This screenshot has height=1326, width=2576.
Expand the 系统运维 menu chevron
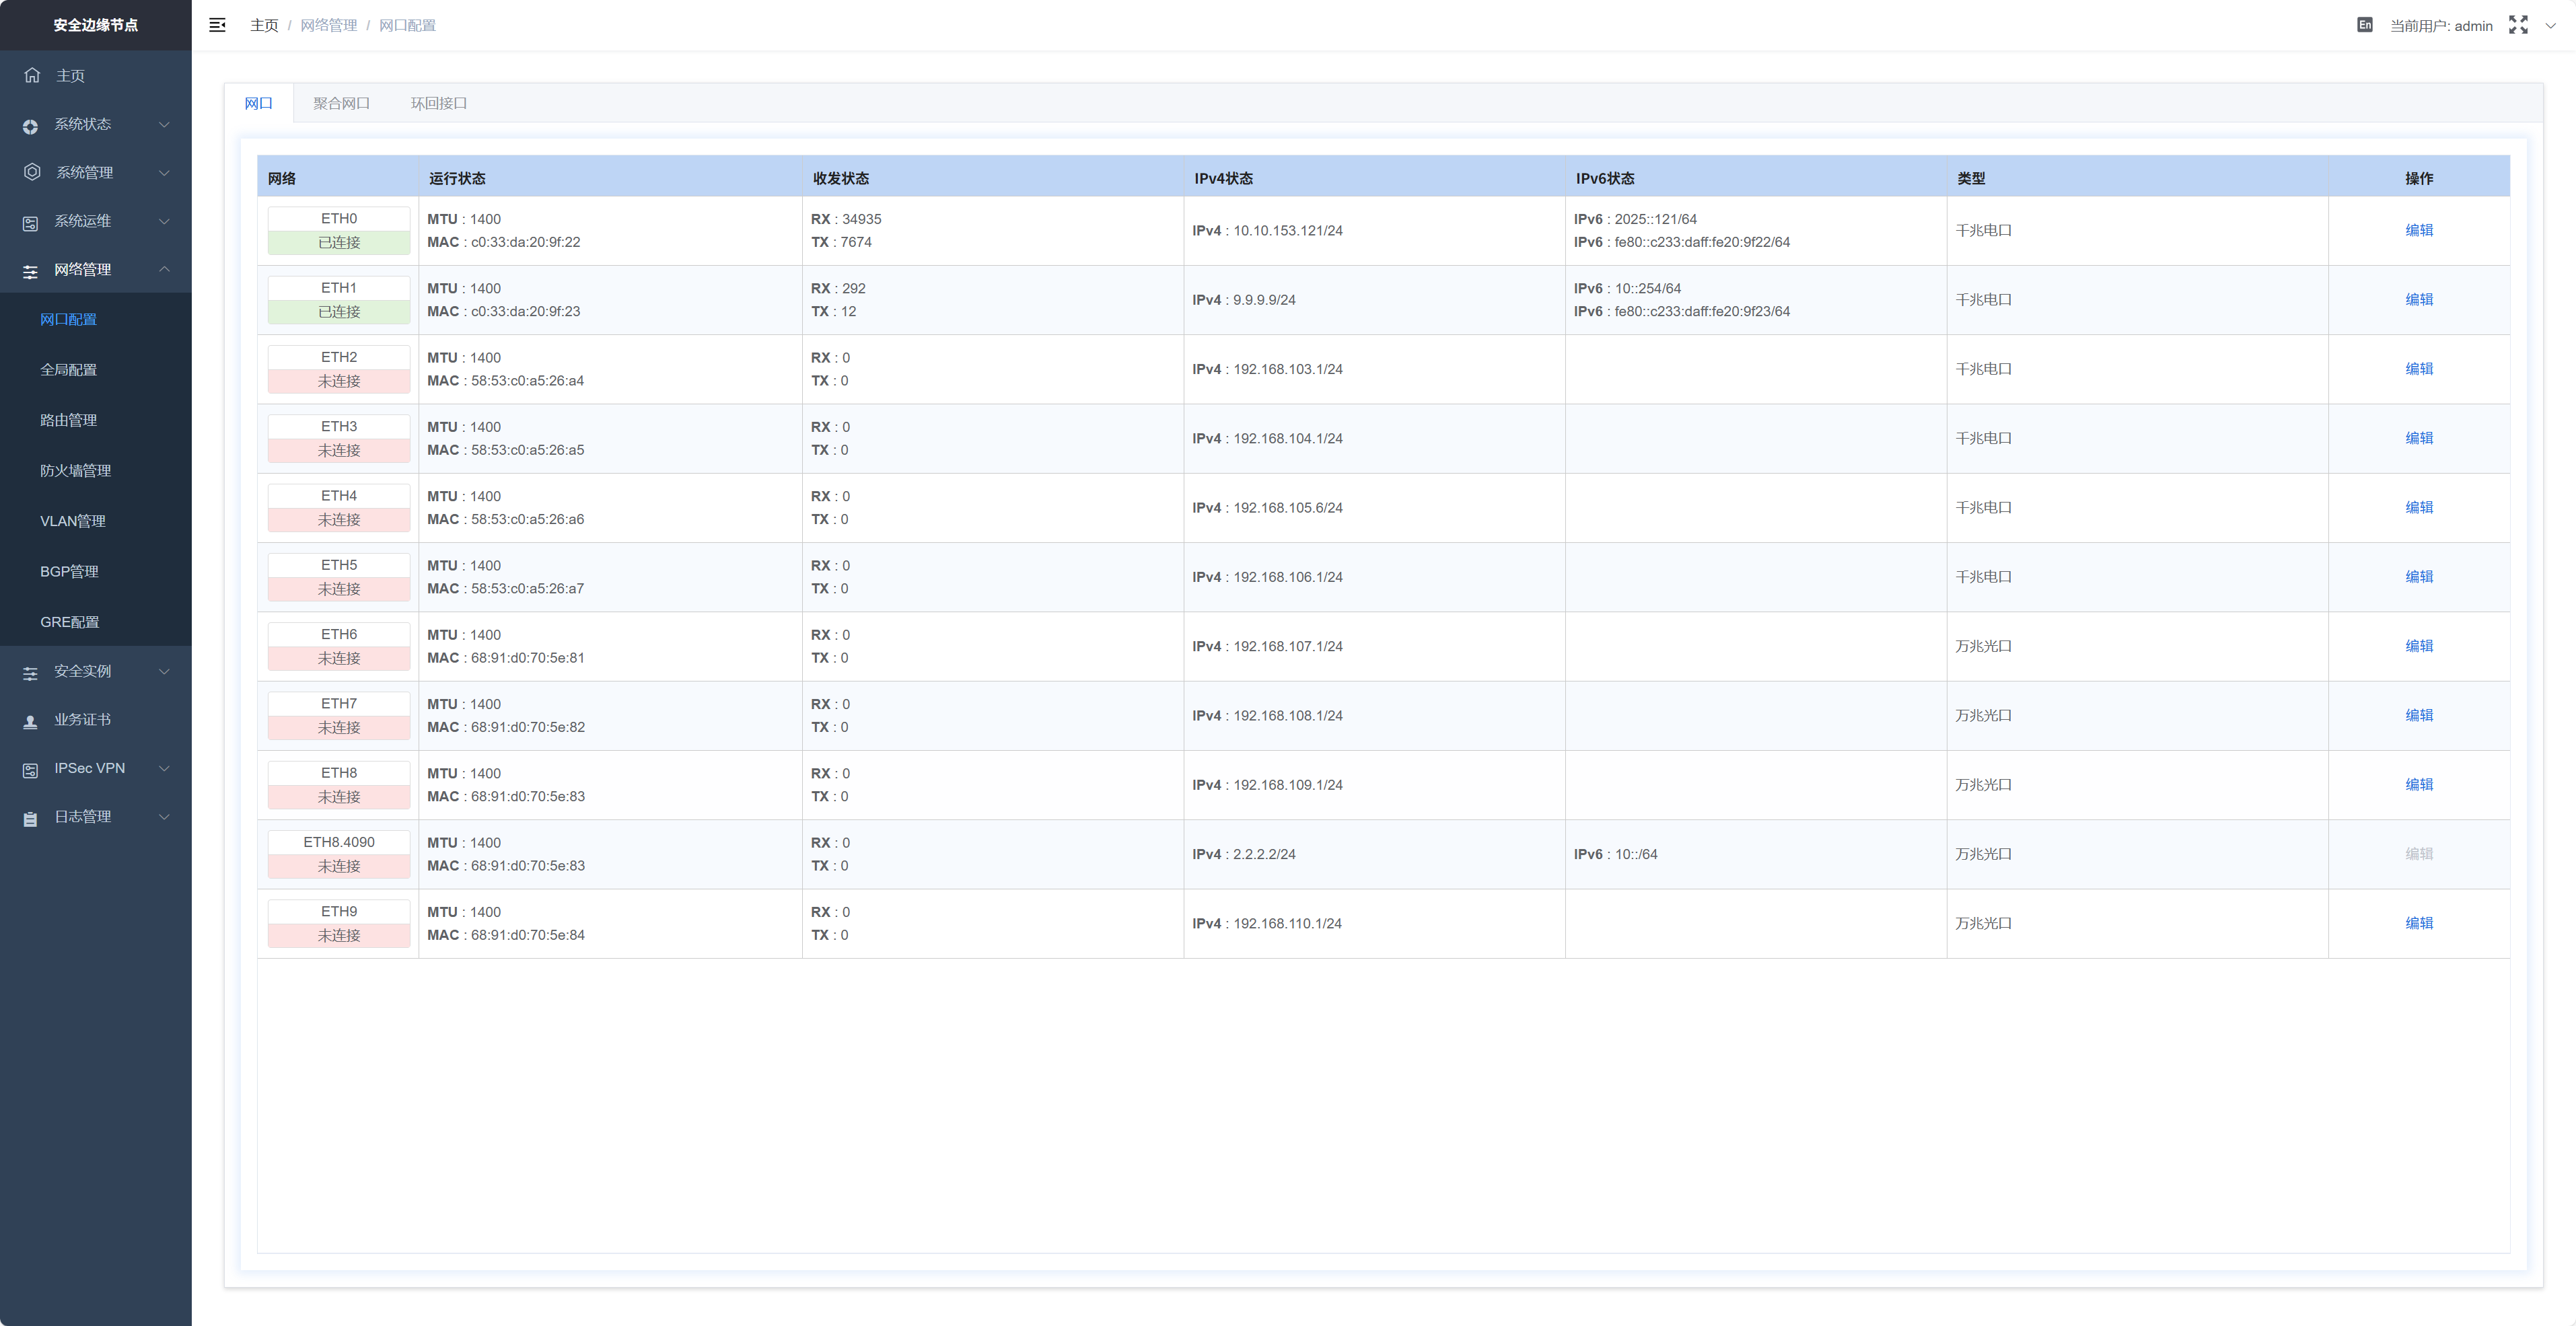point(164,221)
